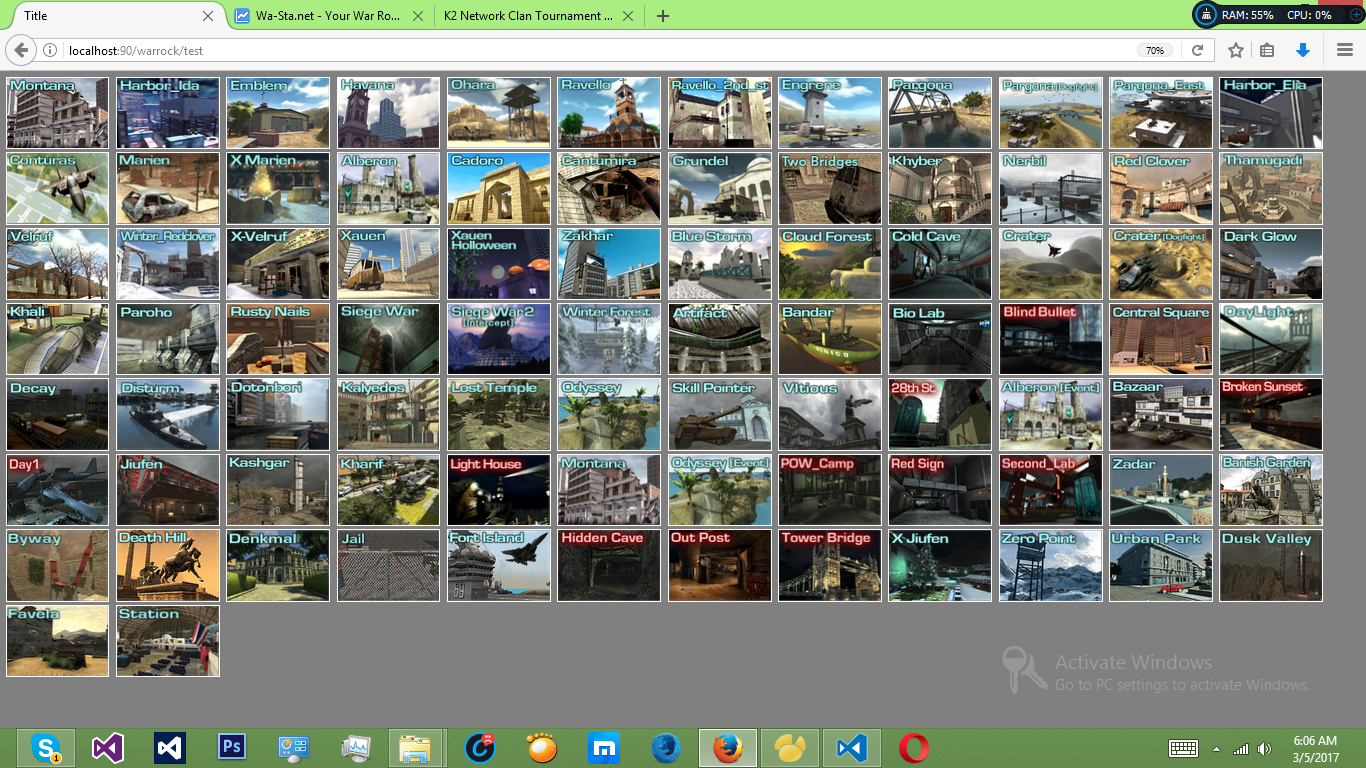Open the Conturas jet map thumbnail
This screenshot has height=768, width=1366.
57,188
